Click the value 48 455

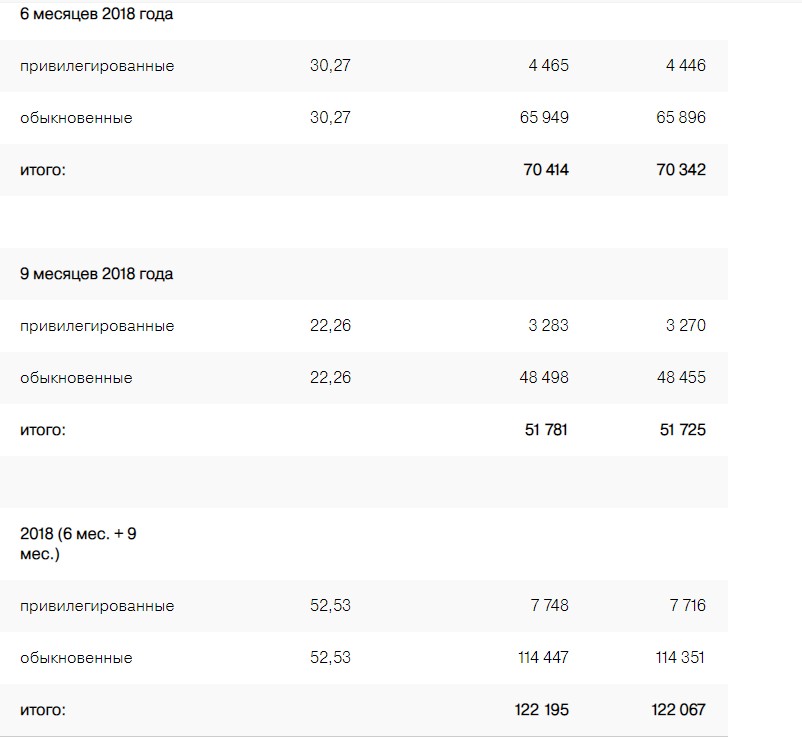[x=681, y=377]
